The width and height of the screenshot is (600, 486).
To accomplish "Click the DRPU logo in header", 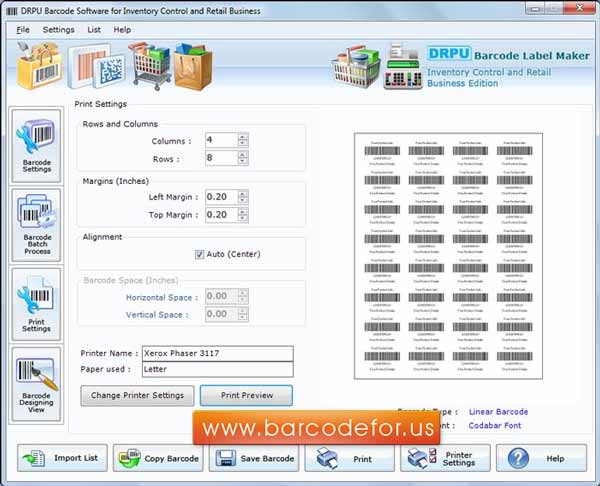I will [x=449, y=54].
